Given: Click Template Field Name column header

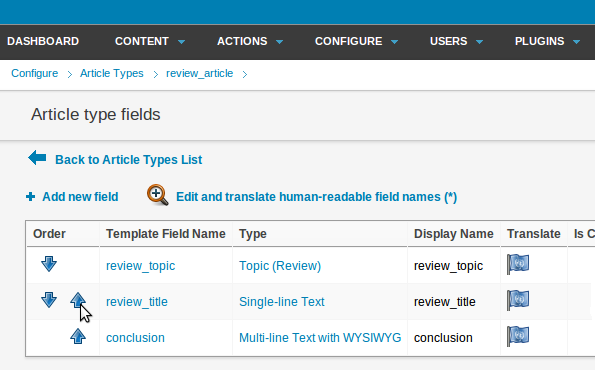Looking at the screenshot, I should coord(166,234).
